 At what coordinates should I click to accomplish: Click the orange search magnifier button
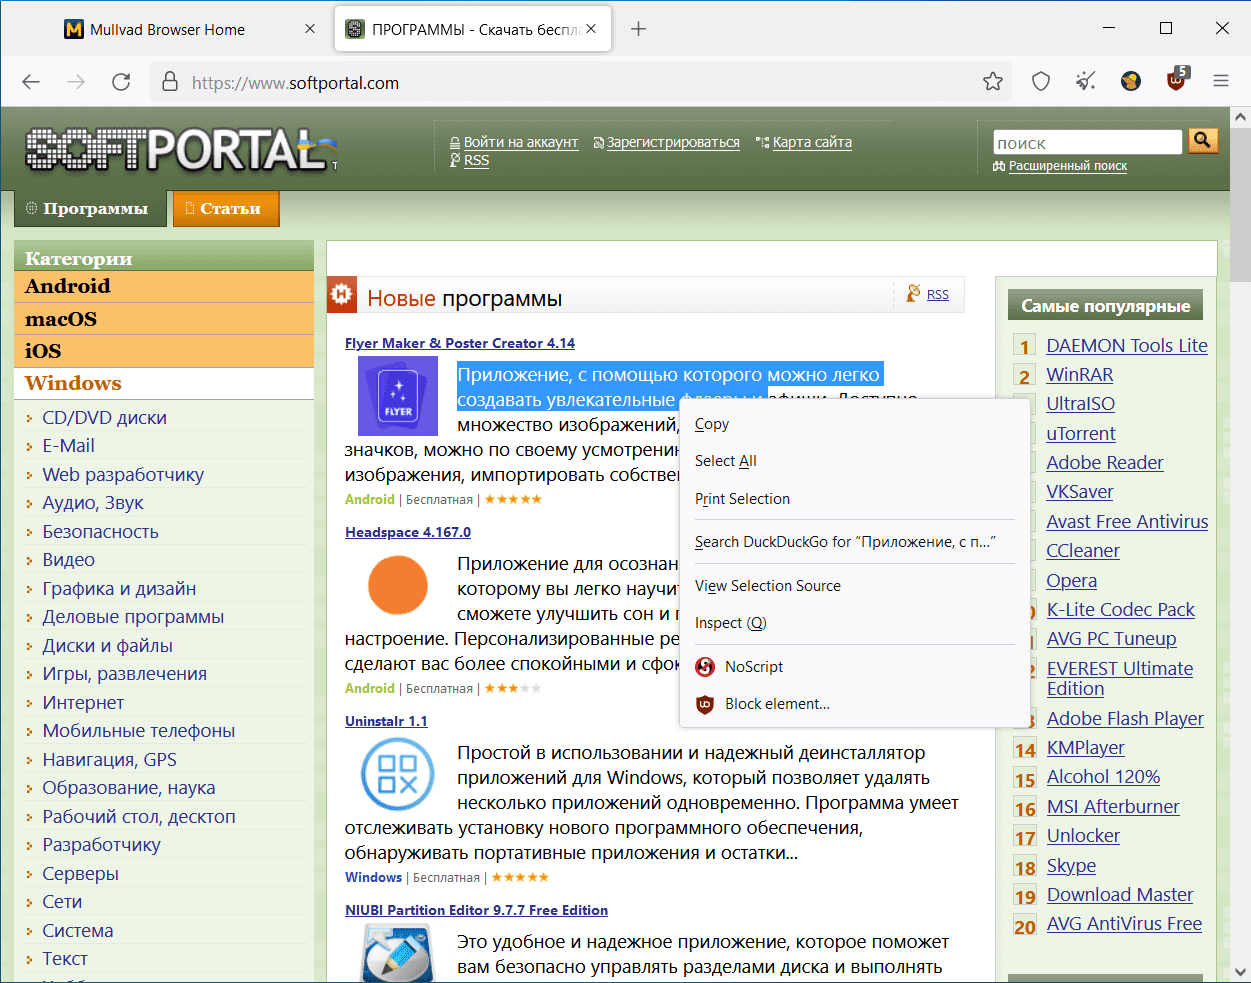click(x=1203, y=141)
